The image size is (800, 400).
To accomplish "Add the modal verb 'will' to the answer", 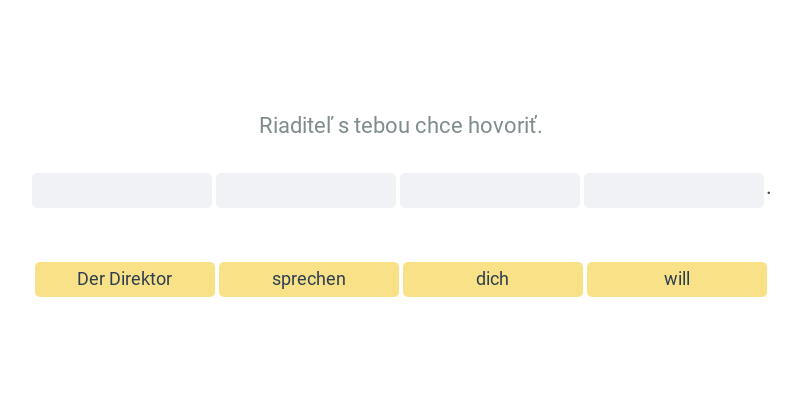I will pyautogui.click(x=677, y=279).
